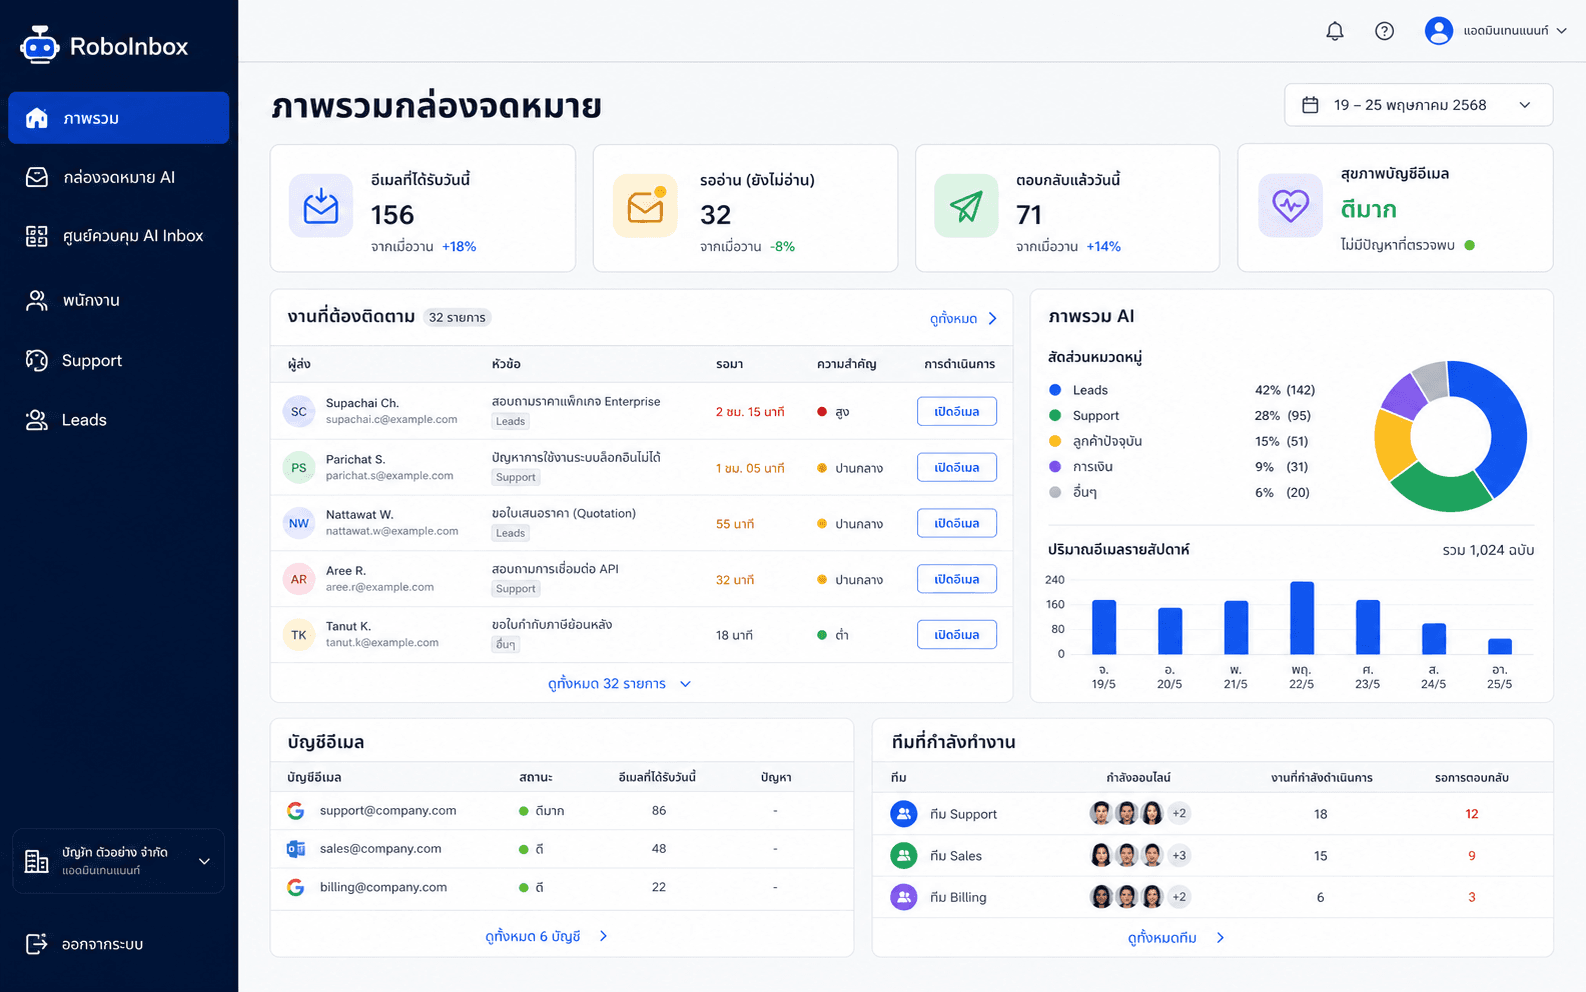Click เปิดอีเมล for Parichat S.
Viewport: 1586px width, 992px height.
click(x=957, y=468)
